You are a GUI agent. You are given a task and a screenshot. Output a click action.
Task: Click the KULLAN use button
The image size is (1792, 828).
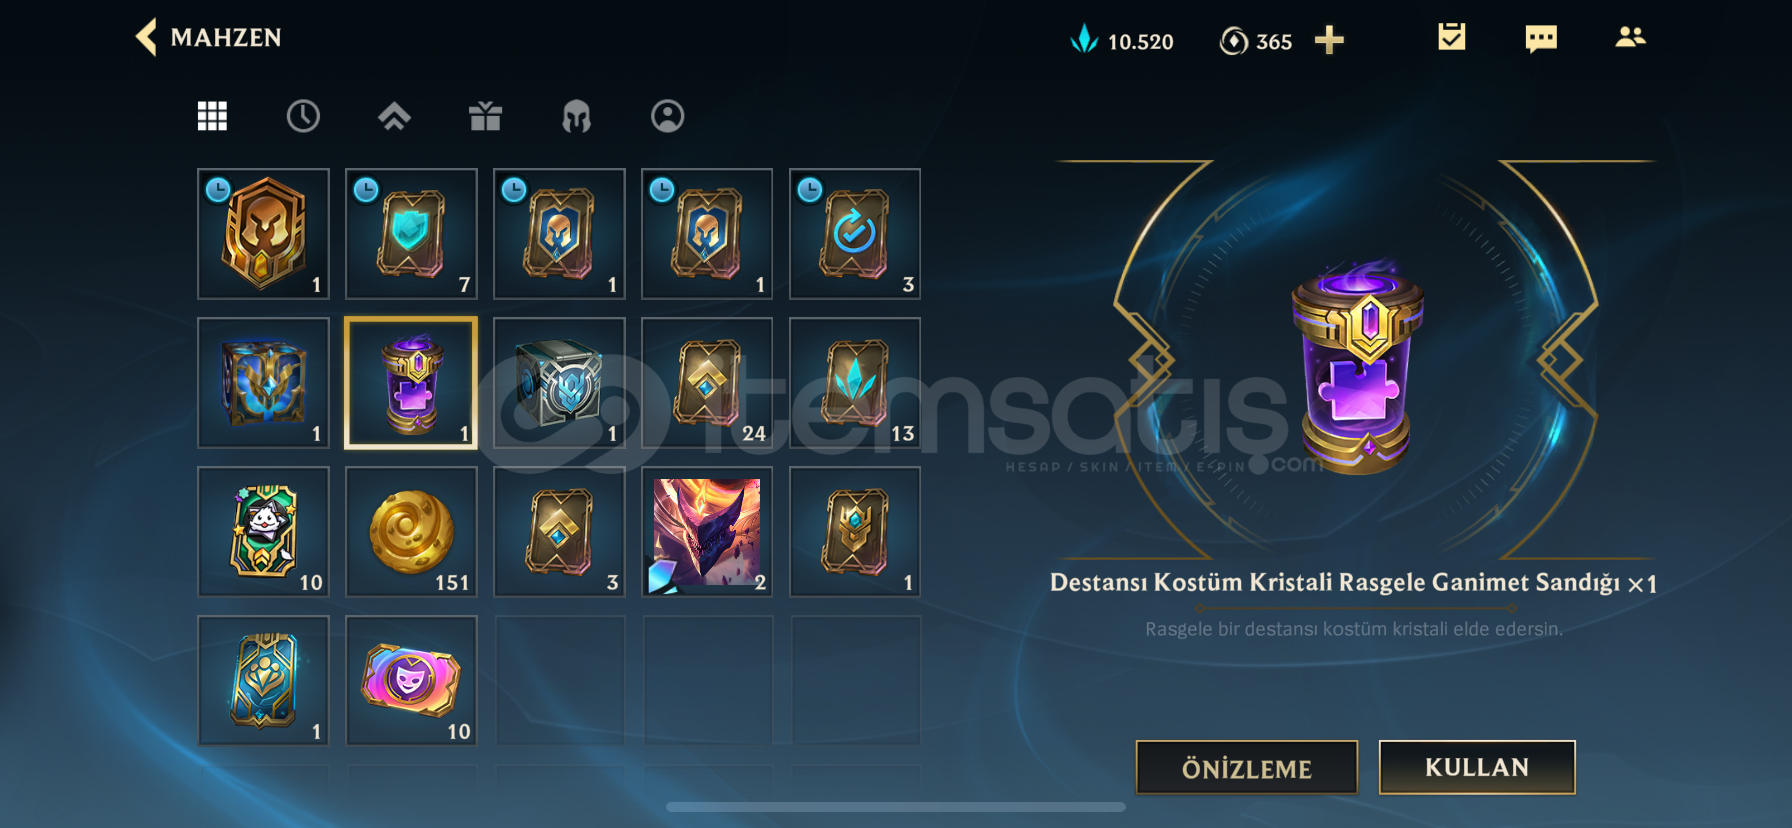point(1477,767)
